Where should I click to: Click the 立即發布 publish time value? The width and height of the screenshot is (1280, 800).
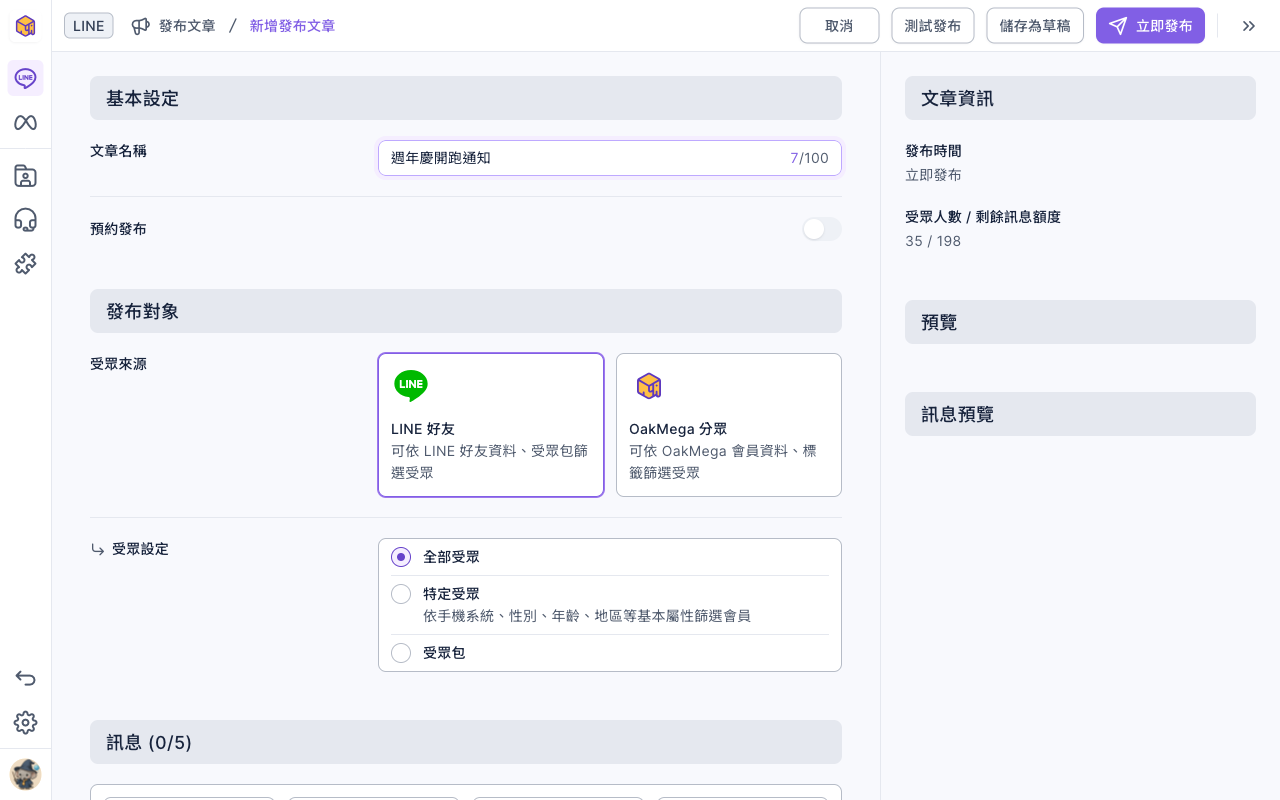933,175
